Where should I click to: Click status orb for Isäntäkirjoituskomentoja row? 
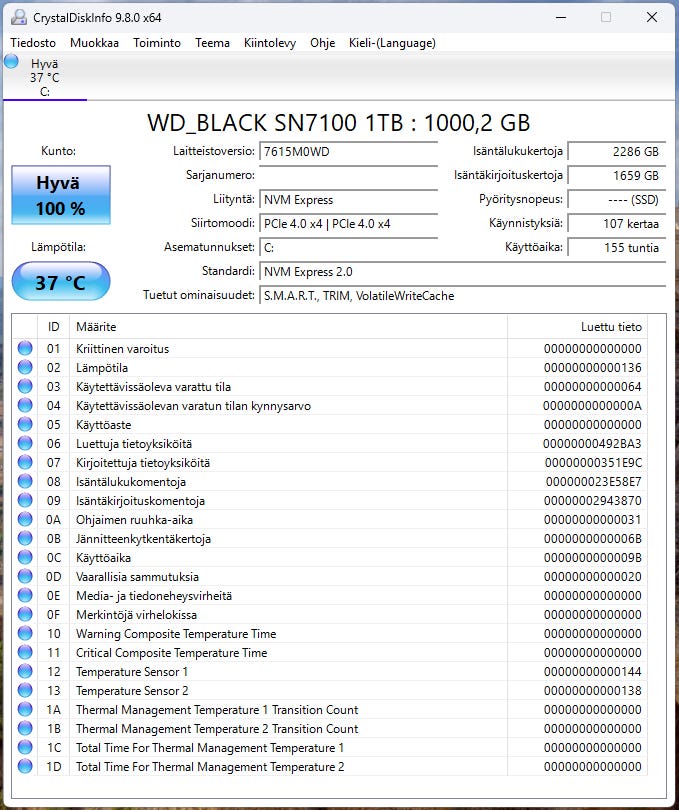point(25,500)
